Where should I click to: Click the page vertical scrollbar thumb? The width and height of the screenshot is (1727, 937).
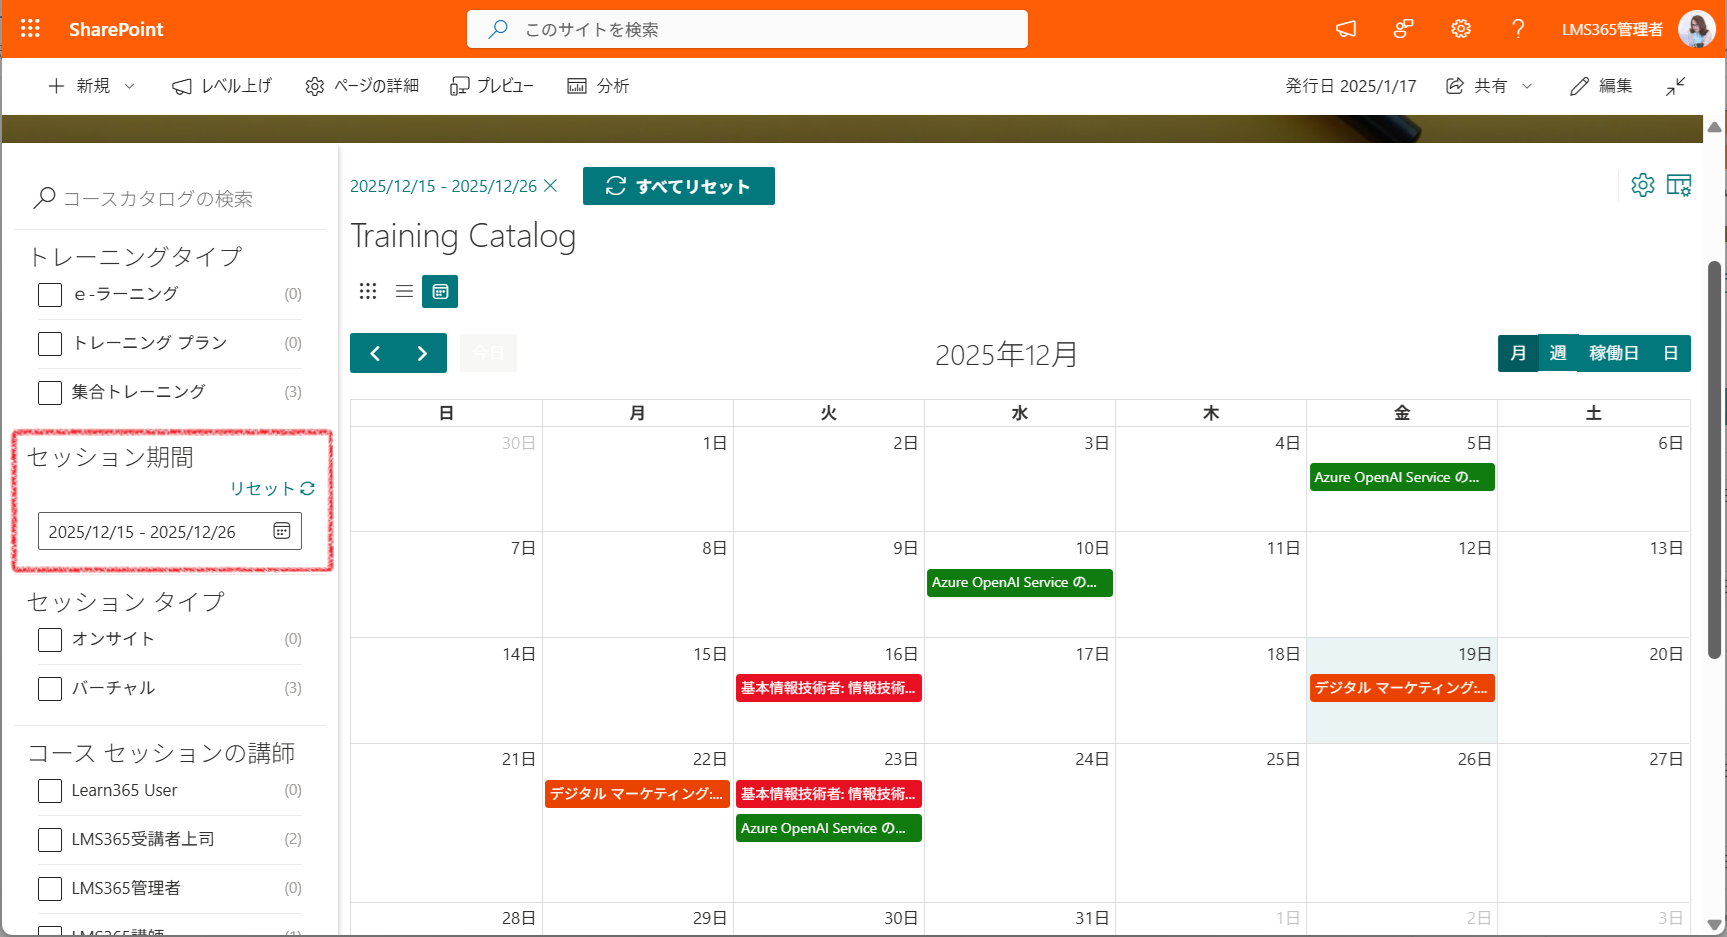click(x=1714, y=460)
